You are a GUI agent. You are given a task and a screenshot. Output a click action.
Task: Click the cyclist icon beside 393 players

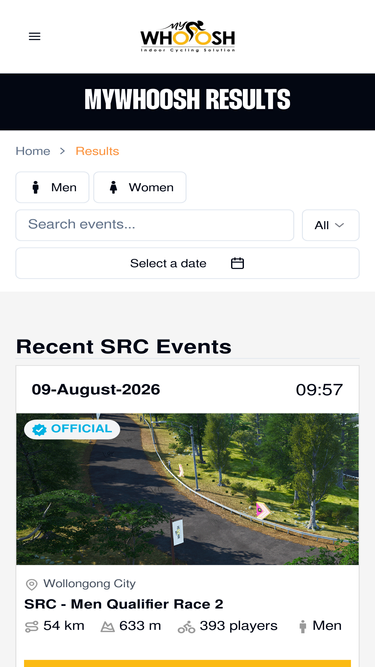coord(186,627)
